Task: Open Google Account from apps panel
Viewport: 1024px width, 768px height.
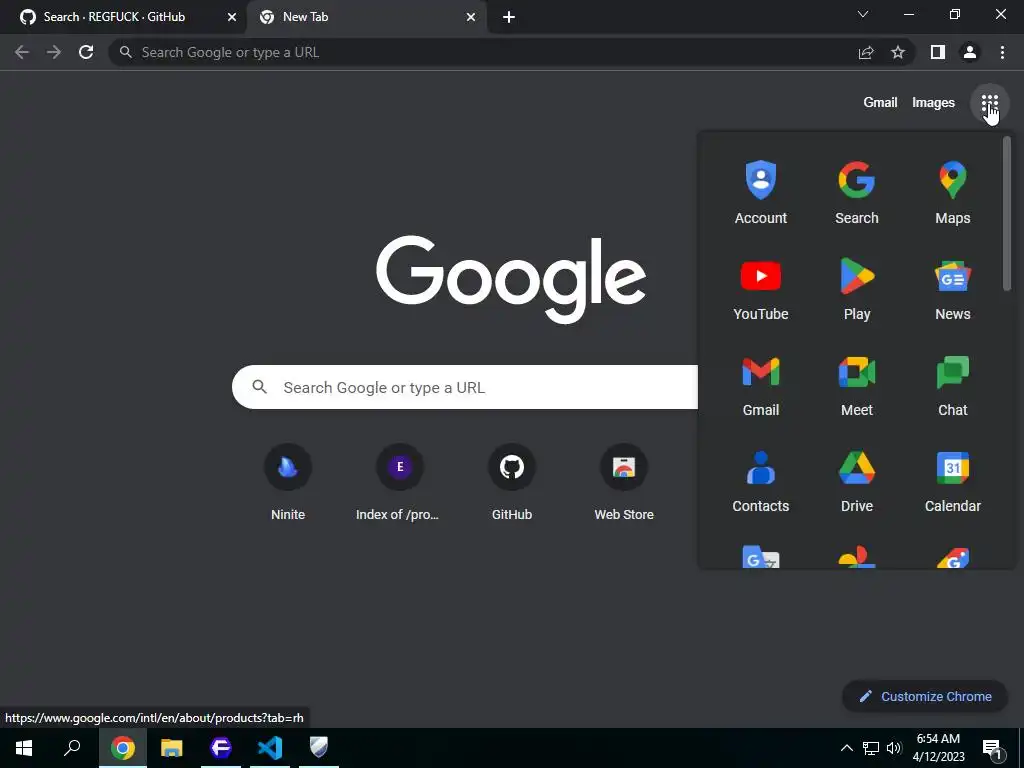Action: (x=761, y=193)
